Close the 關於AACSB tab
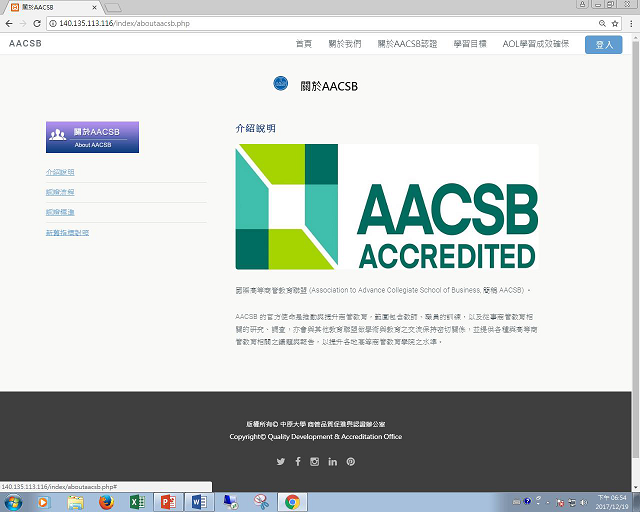This screenshot has height=512, width=640. [x=94, y=7]
